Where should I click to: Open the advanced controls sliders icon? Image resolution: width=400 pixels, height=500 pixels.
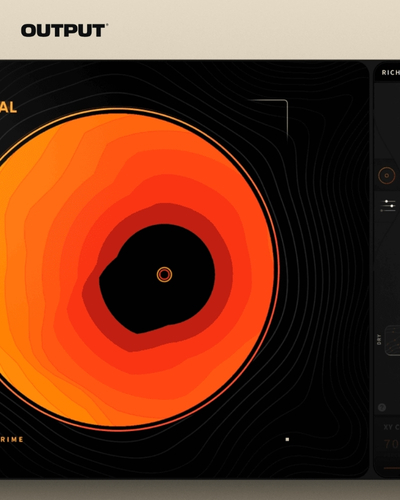(x=388, y=206)
